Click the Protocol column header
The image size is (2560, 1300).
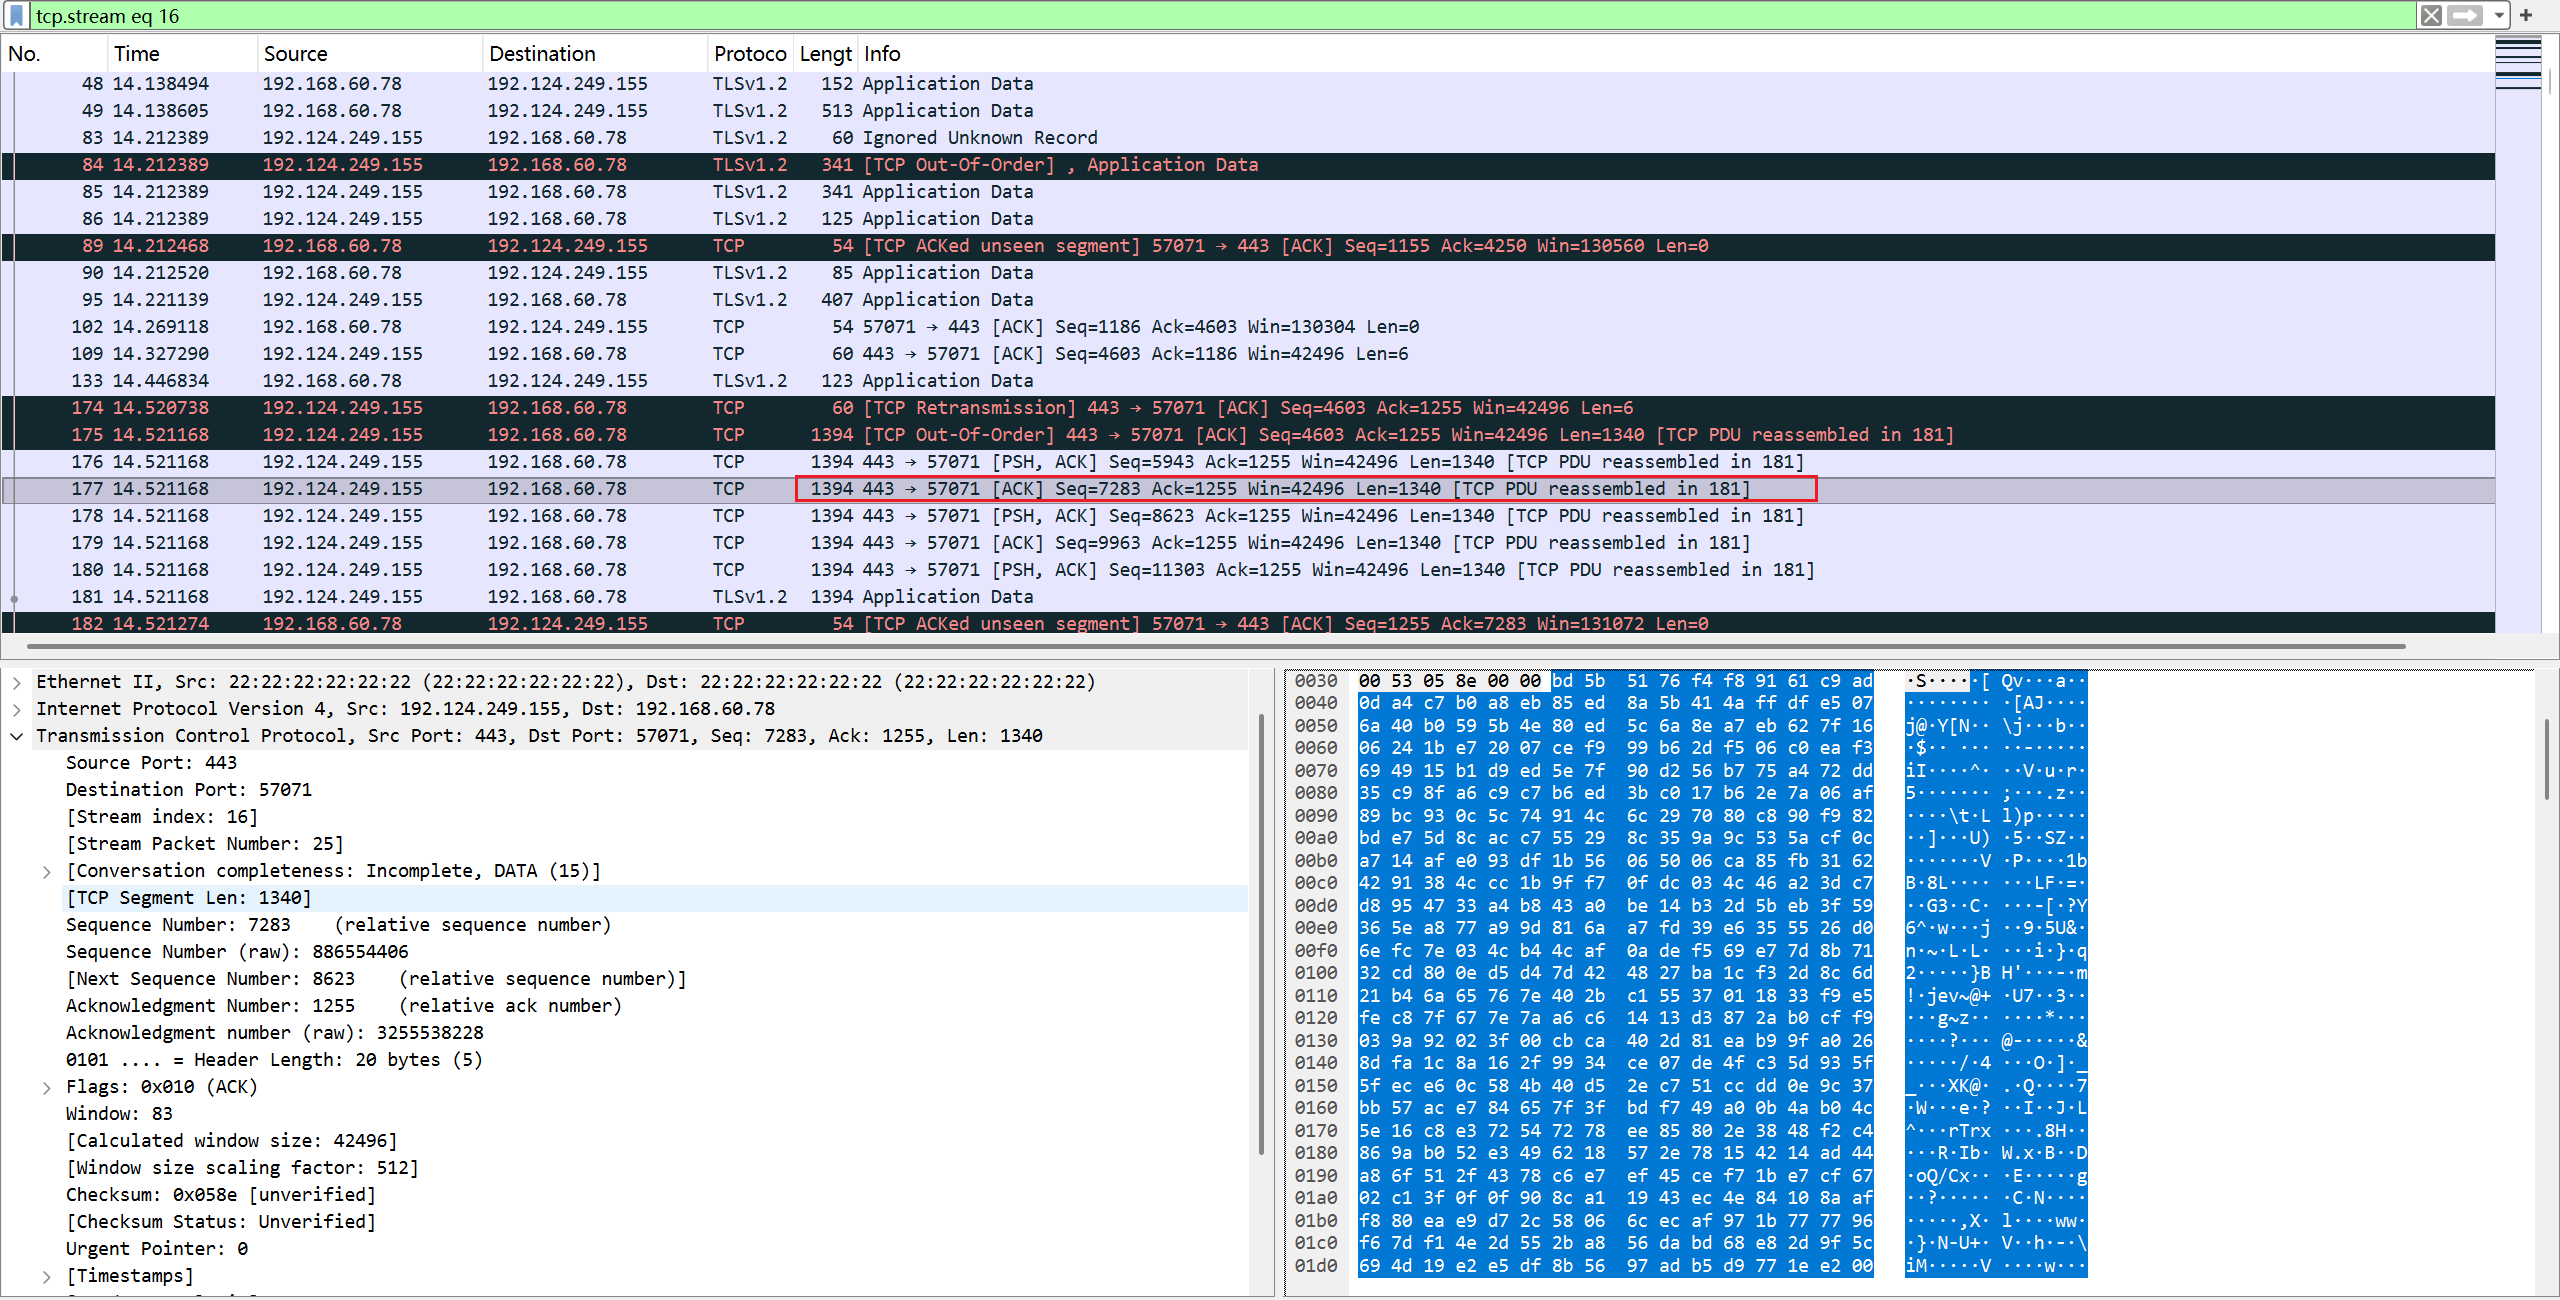pyautogui.click(x=750, y=54)
